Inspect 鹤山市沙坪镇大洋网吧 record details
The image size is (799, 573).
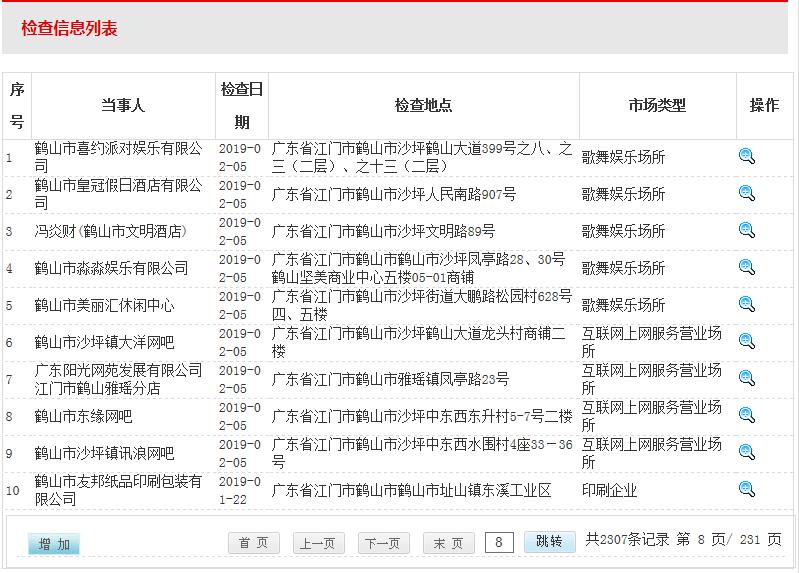746,341
